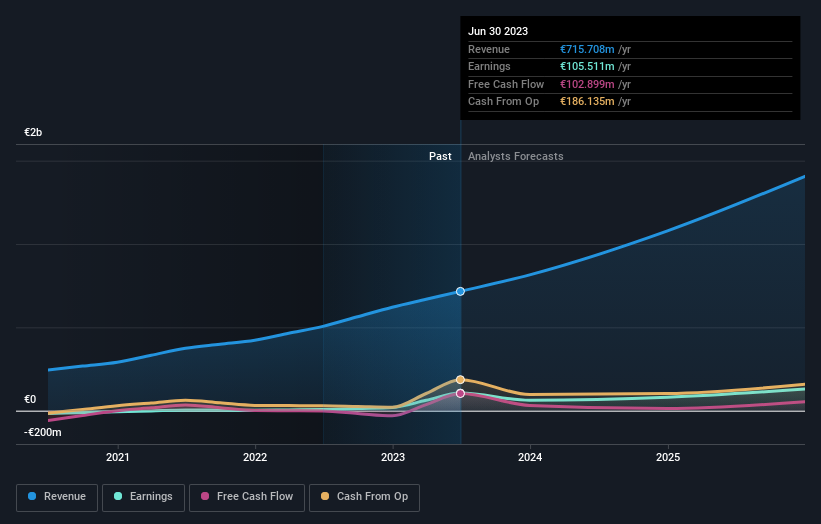
Task: Click the Past section label
Action: (440, 156)
